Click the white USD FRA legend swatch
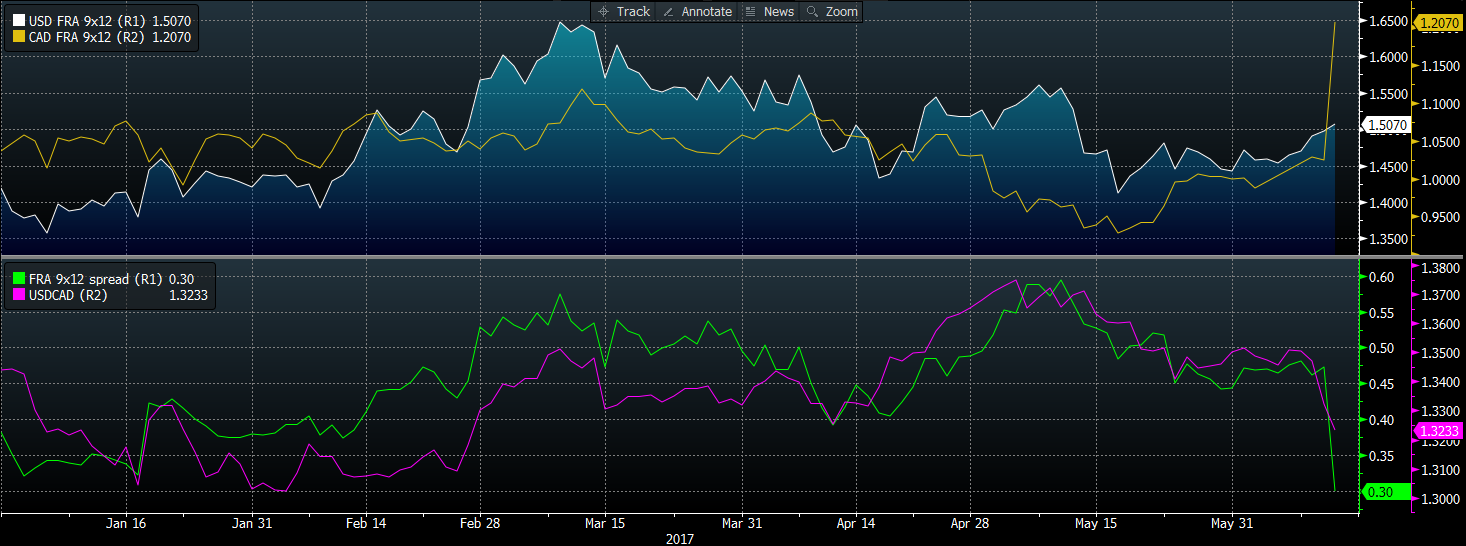Image resolution: width=1466 pixels, height=546 pixels. [19, 21]
